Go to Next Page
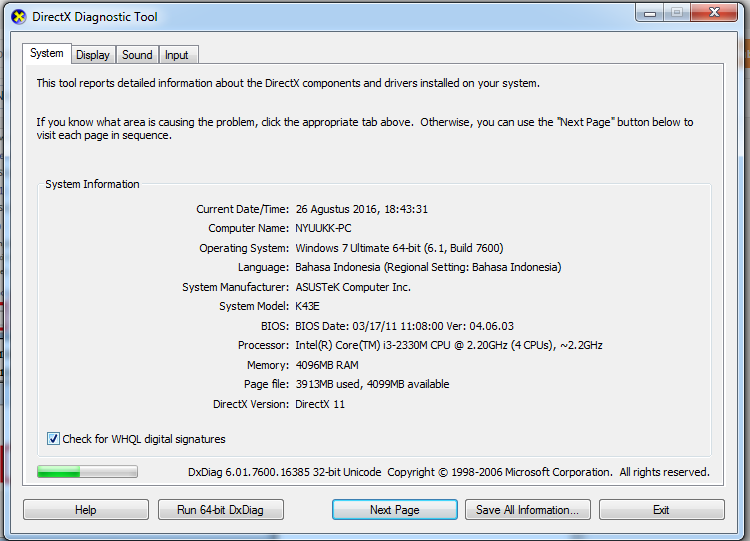750x541 pixels. pos(395,510)
